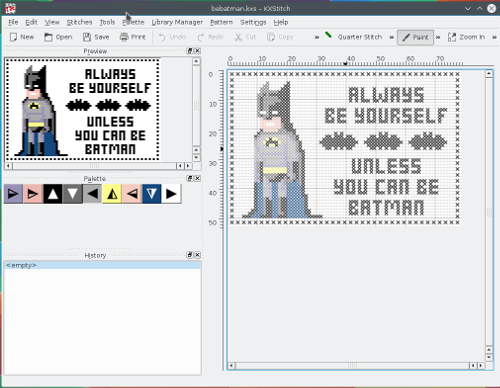This screenshot has width=500, height=388.
Task: Open the Edit menu
Action: pyautogui.click(x=31, y=22)
